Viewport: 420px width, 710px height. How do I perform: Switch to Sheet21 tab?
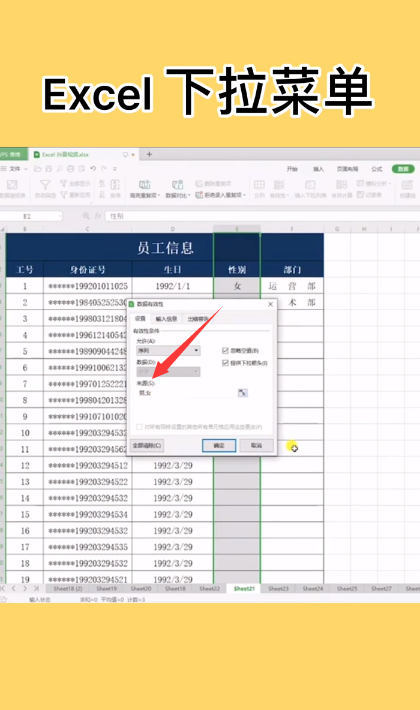click(x=244, y=589)
